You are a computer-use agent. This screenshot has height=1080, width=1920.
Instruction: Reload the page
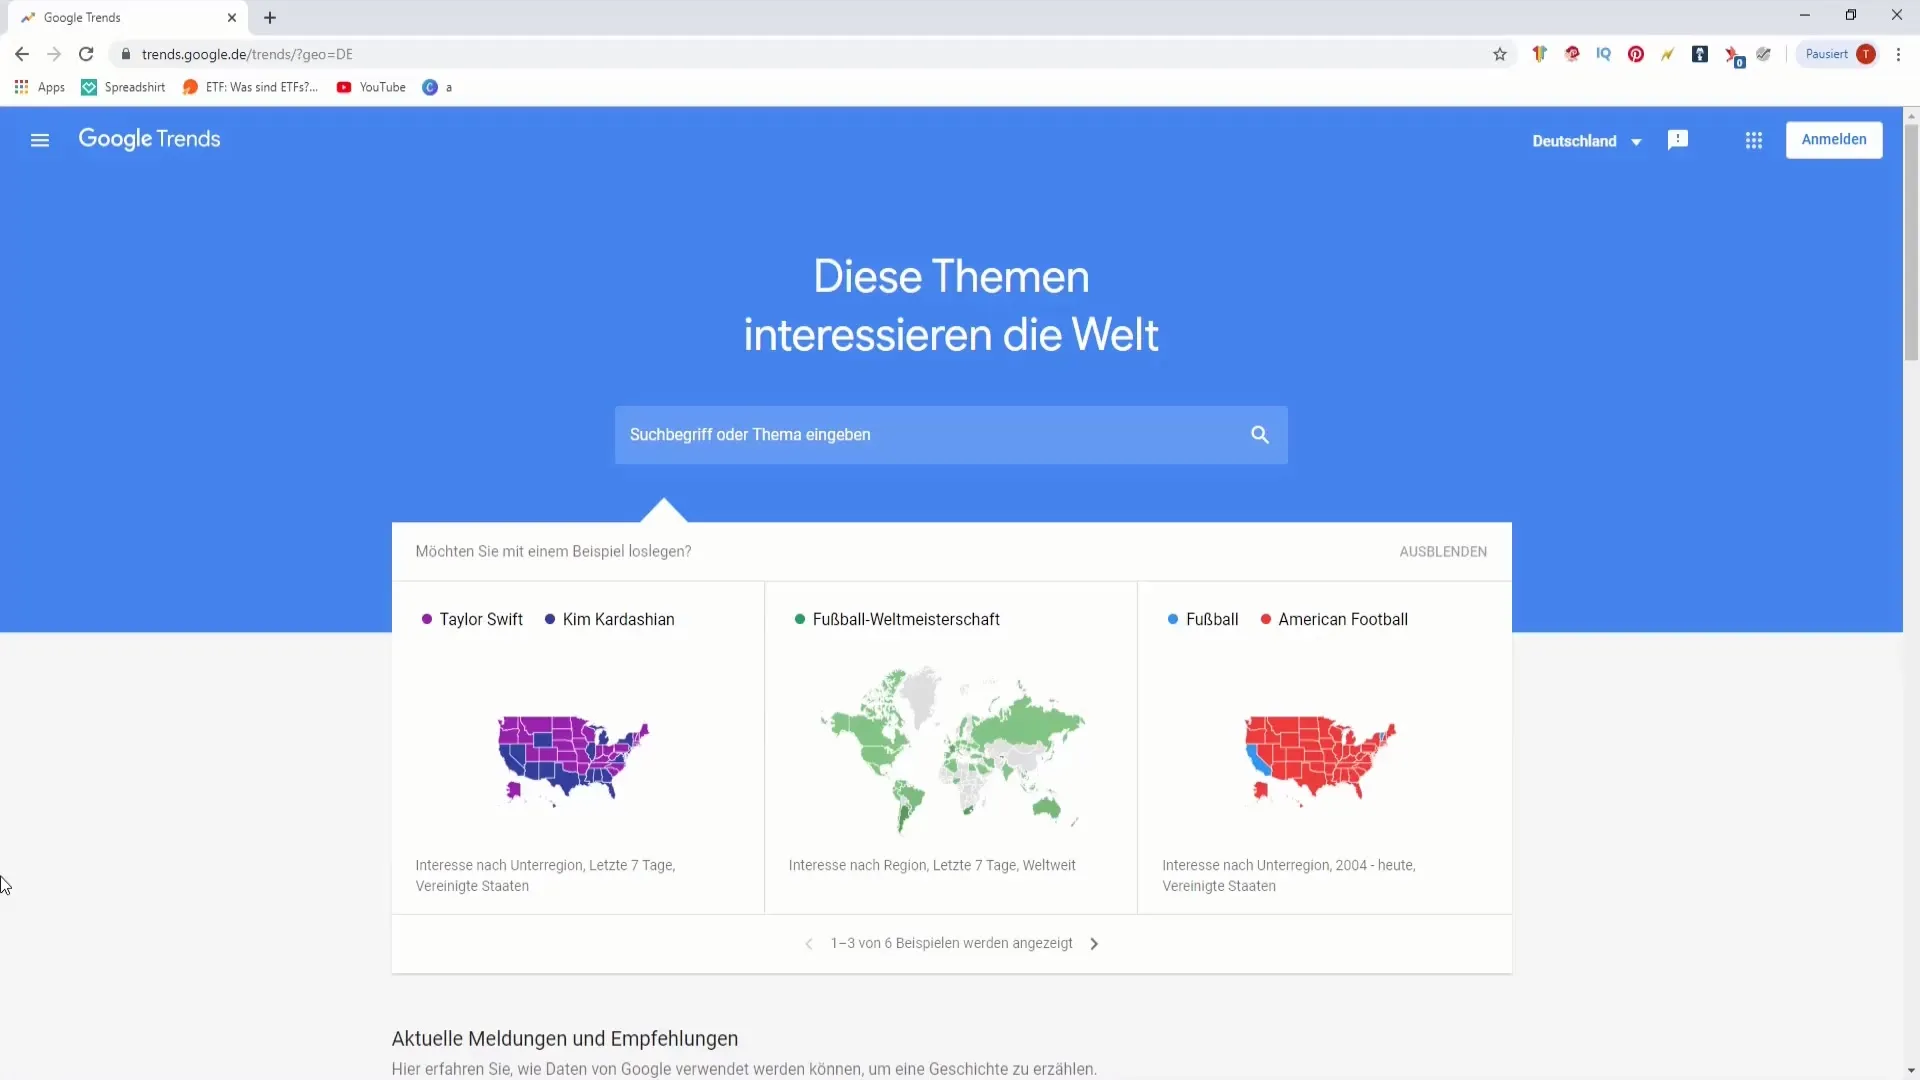(86, 54)
